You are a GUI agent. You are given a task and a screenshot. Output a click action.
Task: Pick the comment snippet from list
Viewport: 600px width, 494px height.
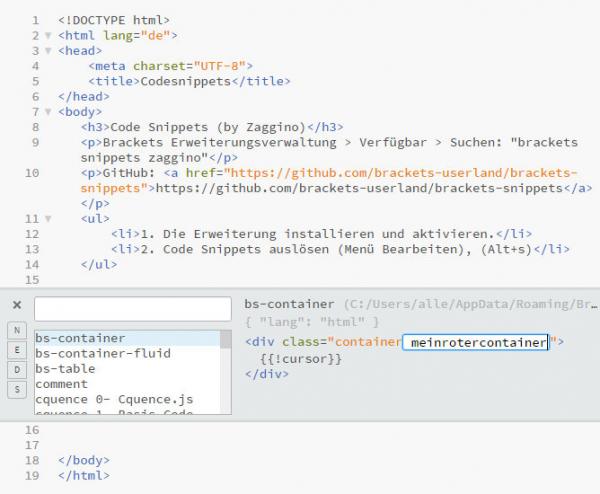click(x=61, y=384)
